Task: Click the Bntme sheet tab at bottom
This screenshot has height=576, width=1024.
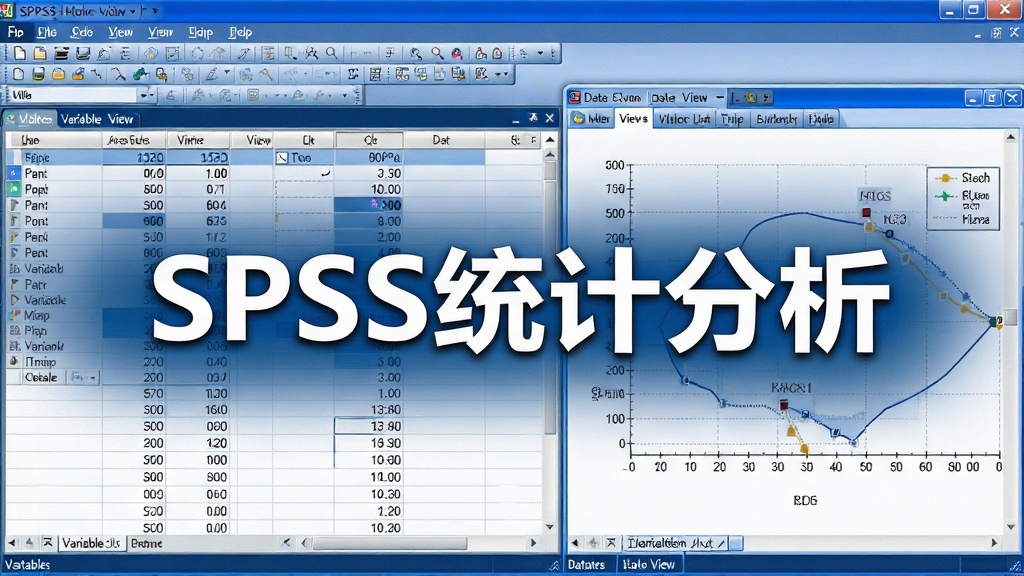Action: point(147,543)
